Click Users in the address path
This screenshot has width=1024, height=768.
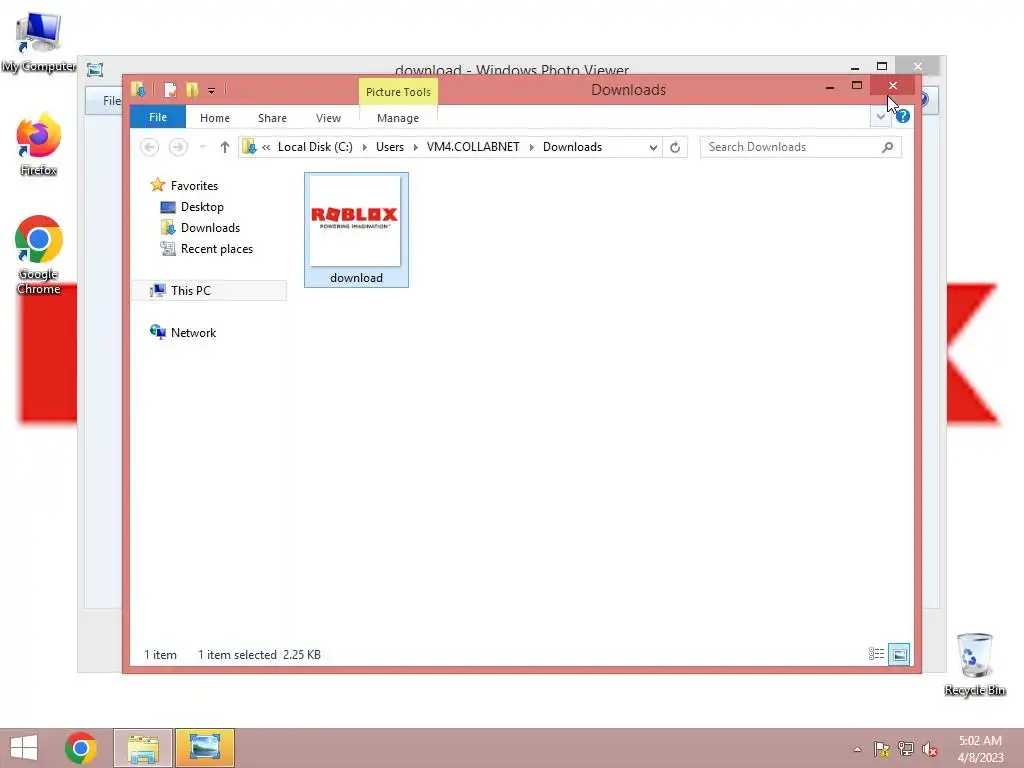(x=389, y=147)
